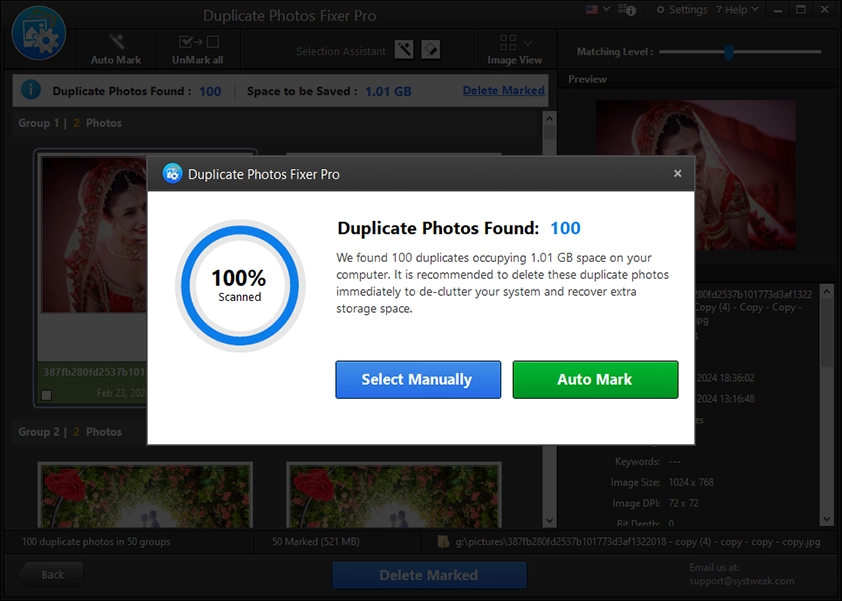Click the green Auto Mark button in dialog
Image resolution: width=842 pixels, height=601 pixels.
pyautogui.click(x=595, y=380)
